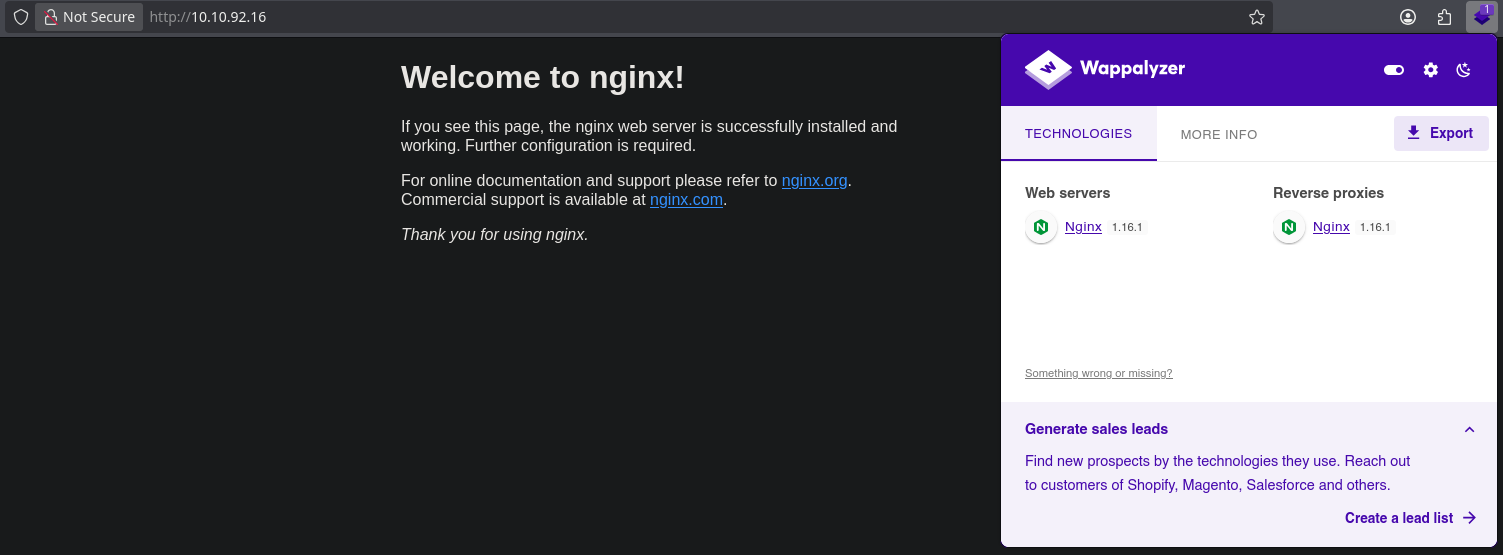Click the Export button

(1440, 133)
